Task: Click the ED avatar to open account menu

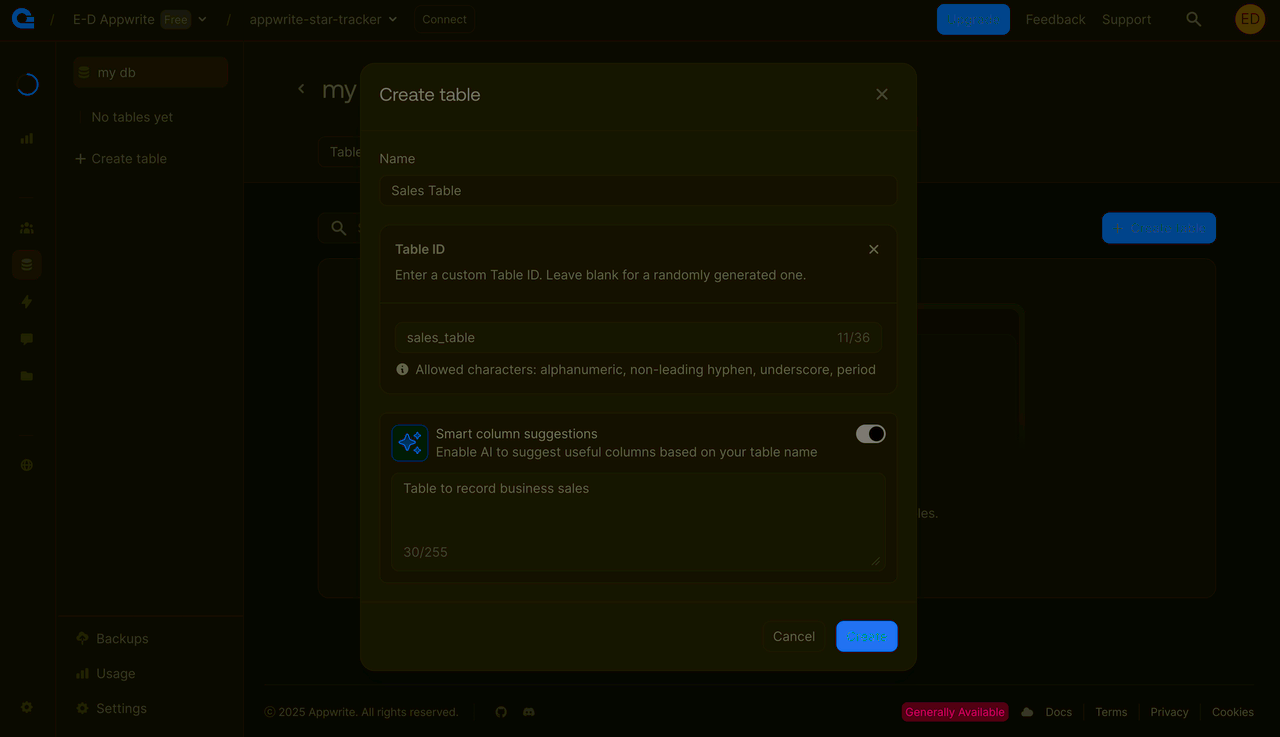Action: 1249,18
